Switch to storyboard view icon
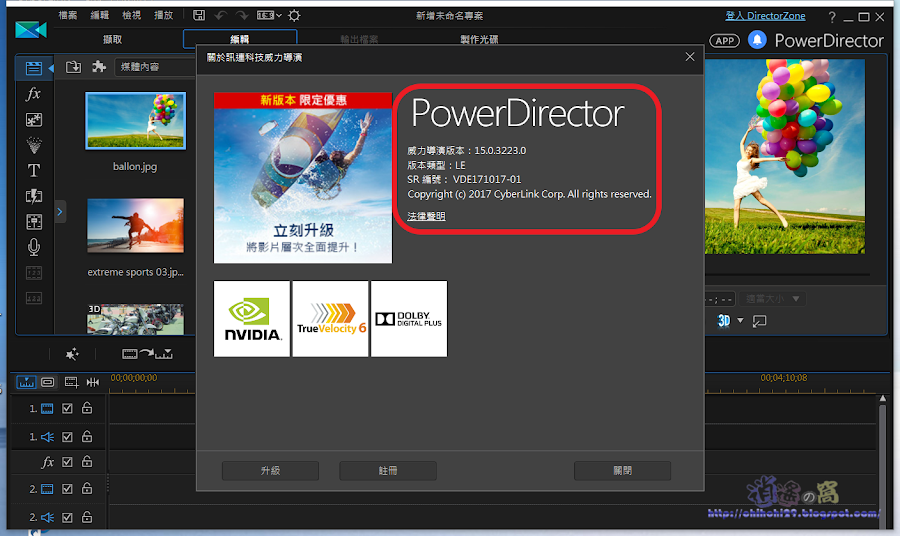Image resolution: width=900 pixels, height=536 pixels. coord(48,382)
